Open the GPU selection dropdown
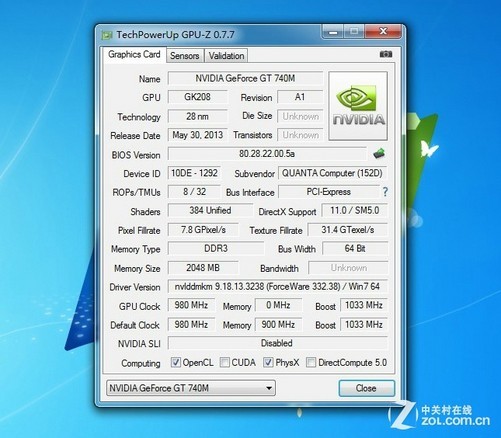Image resolution: width=501 pixels, height=438 pixels. click(191, 388)
